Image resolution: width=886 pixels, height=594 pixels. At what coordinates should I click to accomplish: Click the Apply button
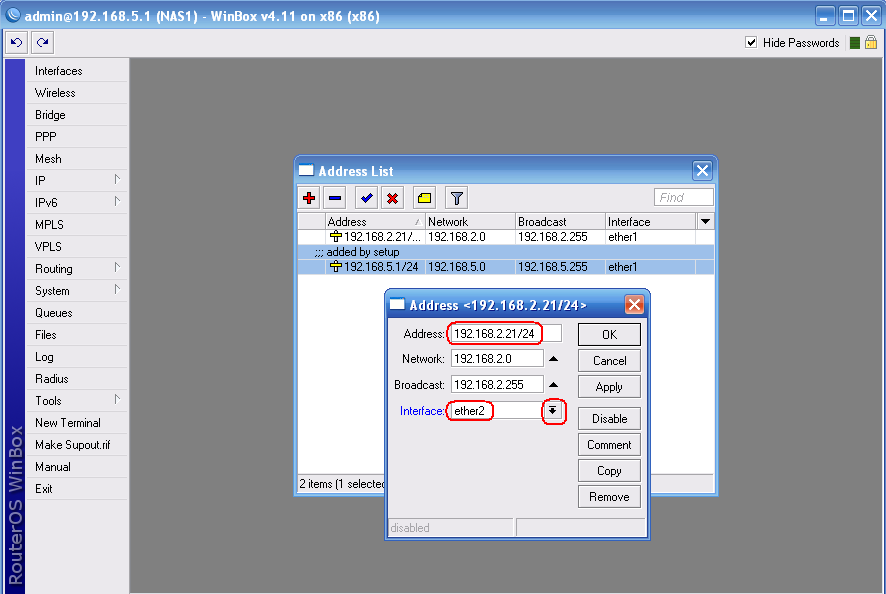click(609, 387)
